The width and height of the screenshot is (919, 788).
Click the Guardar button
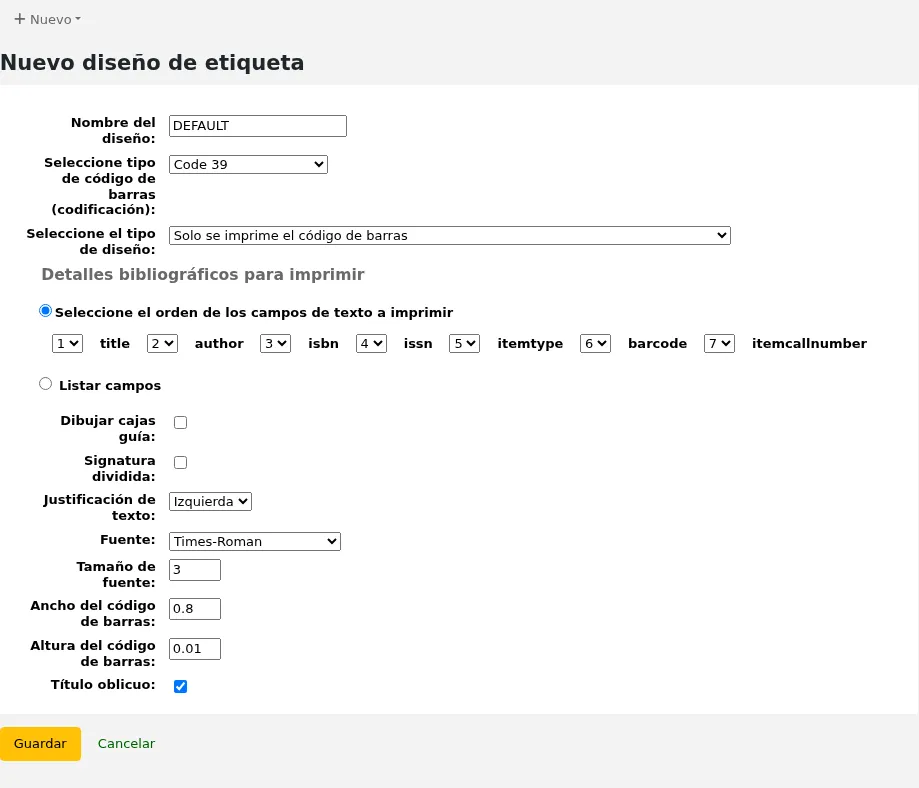(40, 744)
